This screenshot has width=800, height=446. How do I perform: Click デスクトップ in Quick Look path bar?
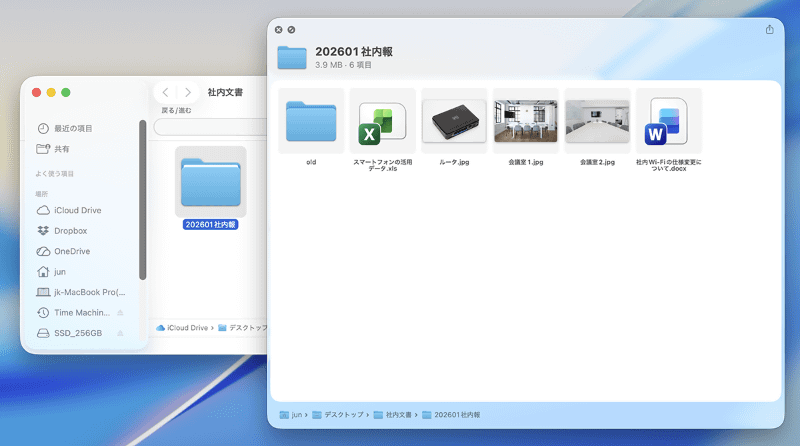[x=338, y=415]
